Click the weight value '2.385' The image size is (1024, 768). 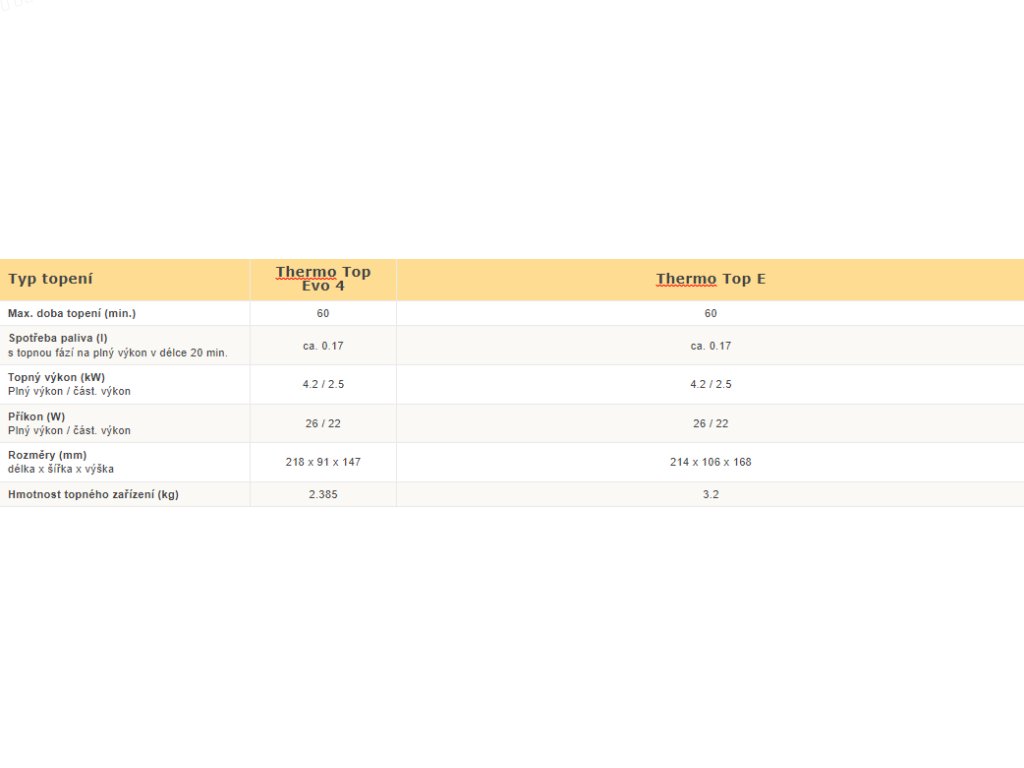323,494
